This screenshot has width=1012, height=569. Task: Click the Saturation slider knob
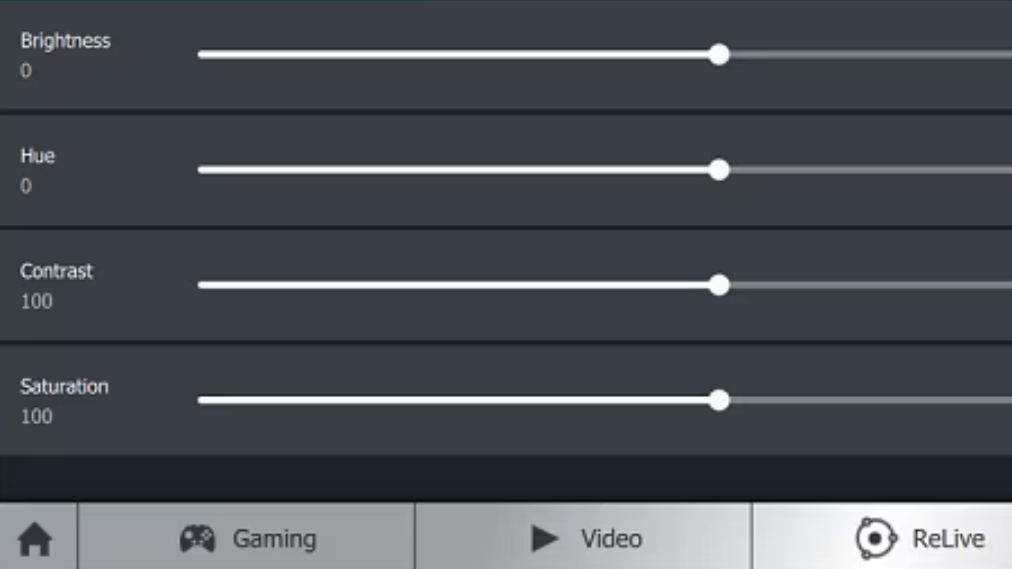719,400
